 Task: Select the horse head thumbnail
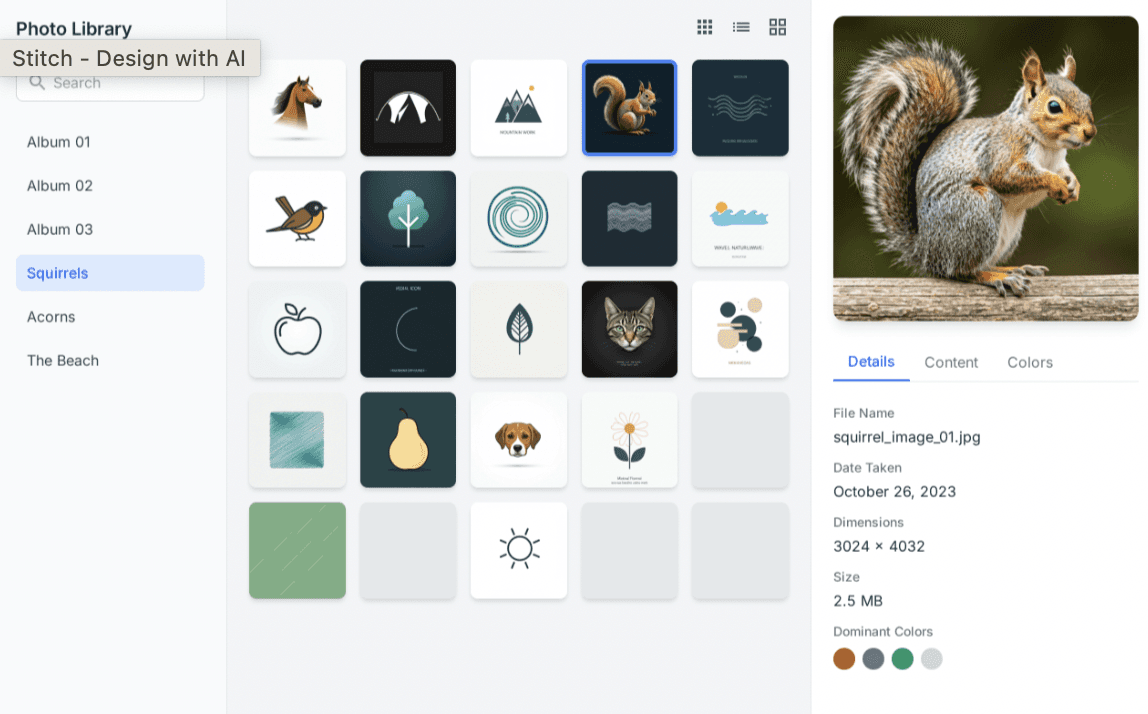pyautogui.click(x=297, y=108)
